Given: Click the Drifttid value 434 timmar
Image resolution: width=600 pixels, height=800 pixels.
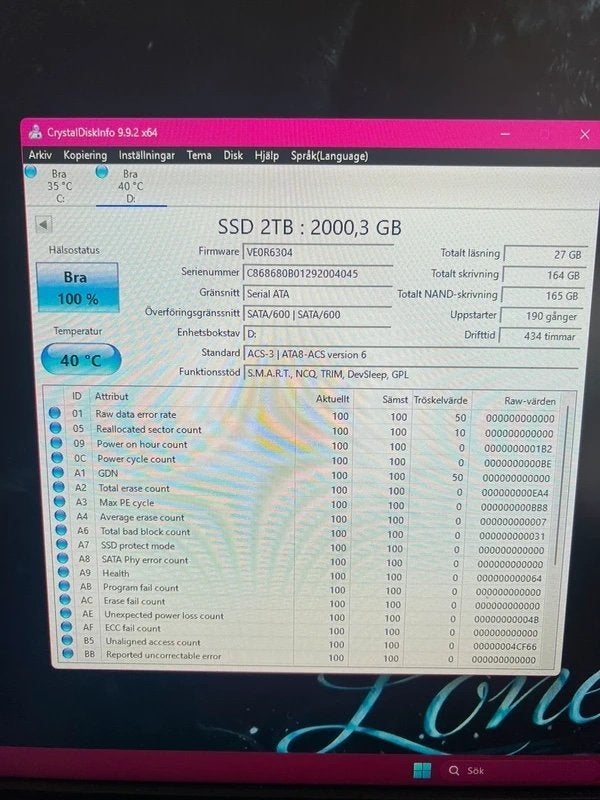Looking at the screenshot, I should [x=539, y=336].
